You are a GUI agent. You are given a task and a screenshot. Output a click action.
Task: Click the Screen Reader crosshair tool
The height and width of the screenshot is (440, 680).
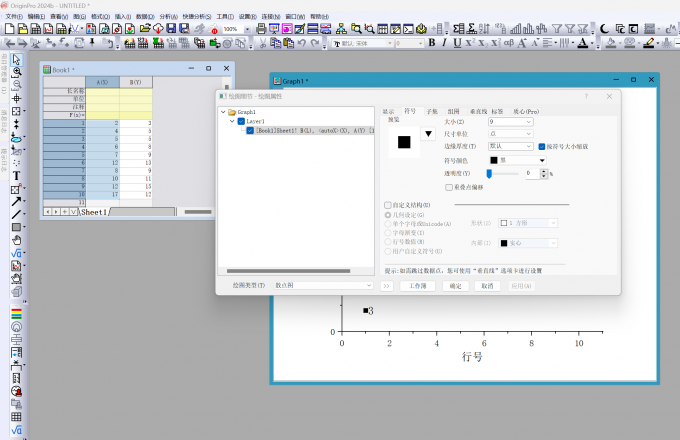[x=16, y=98]
